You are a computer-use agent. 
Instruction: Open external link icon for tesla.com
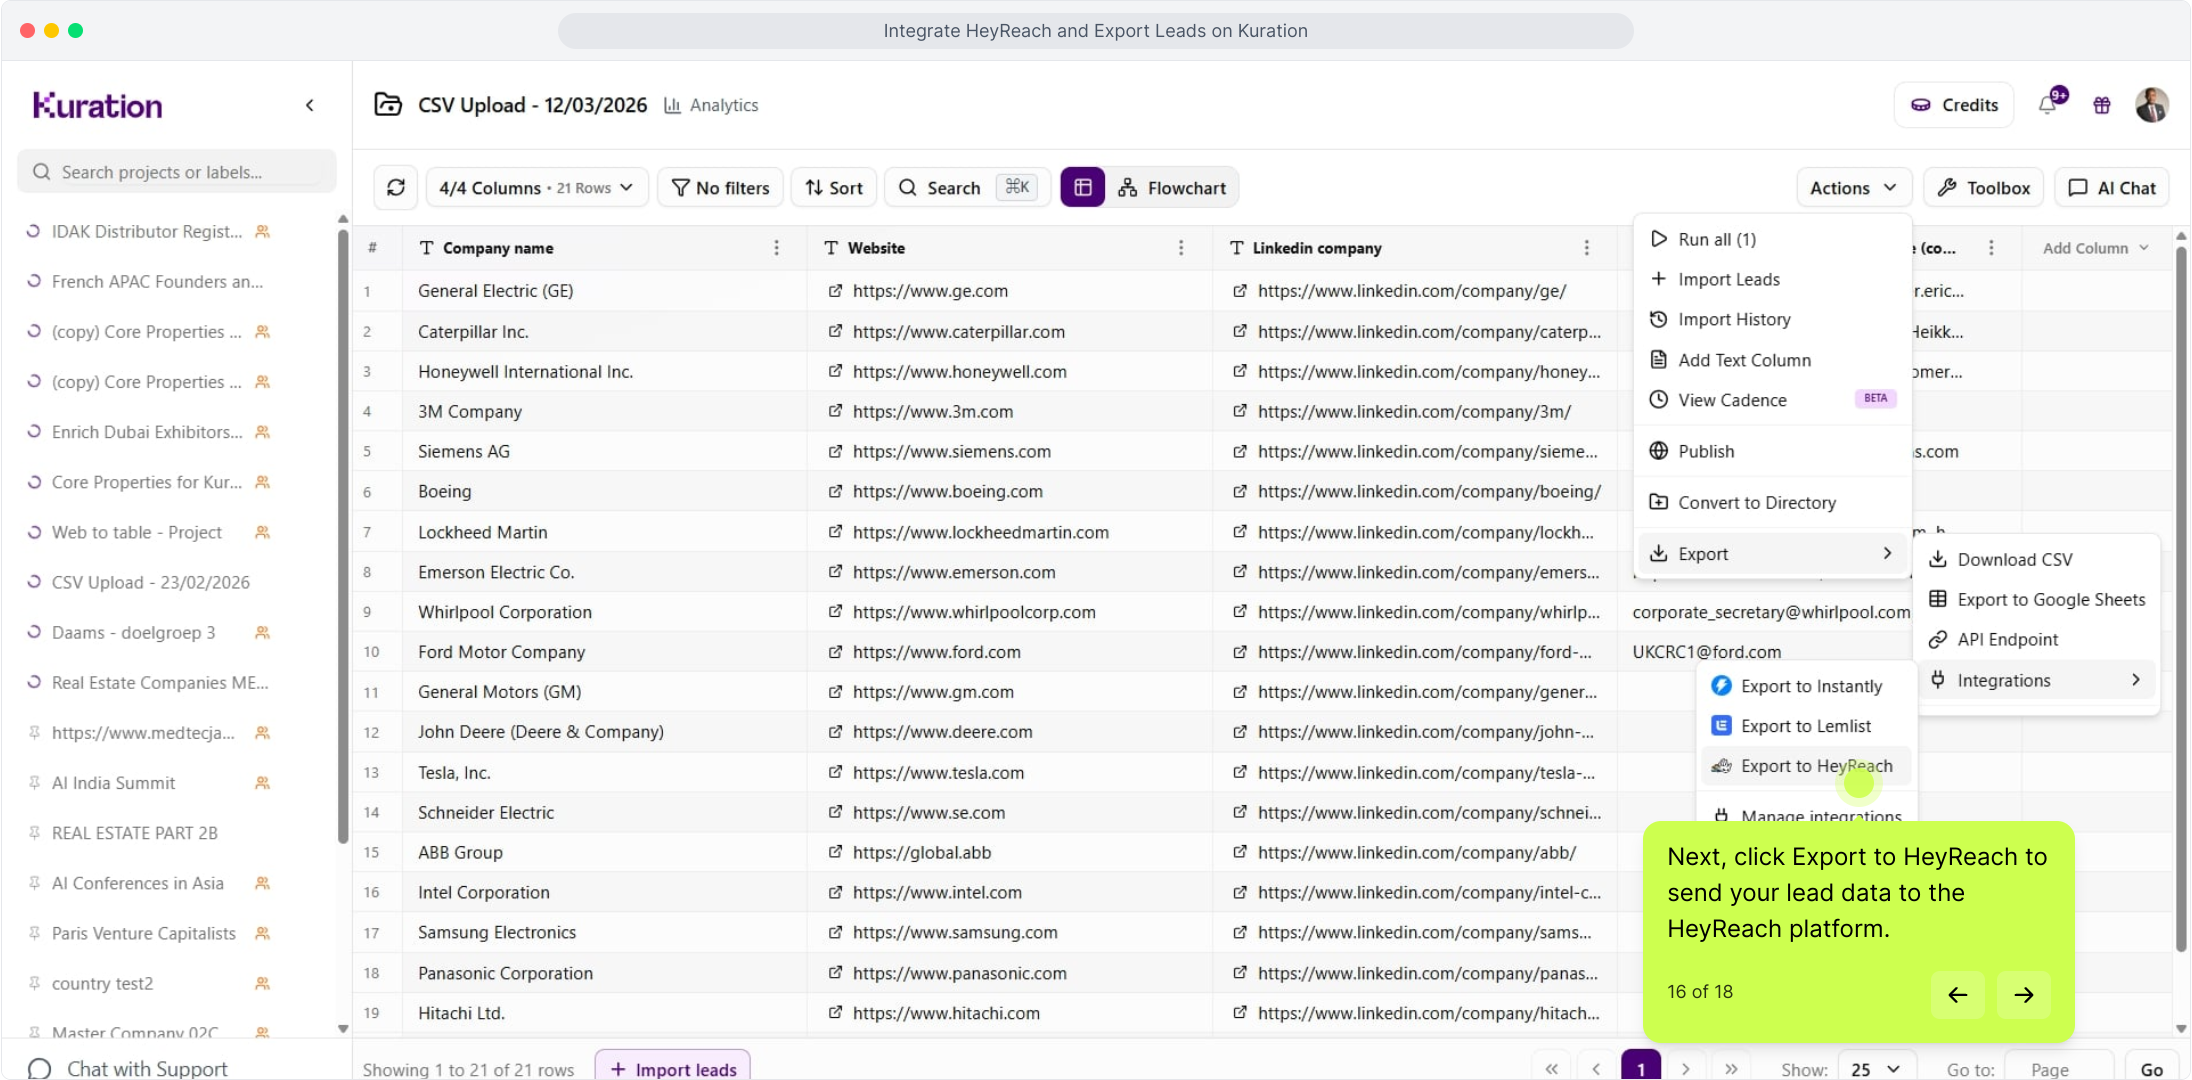(x=835, y=772)
